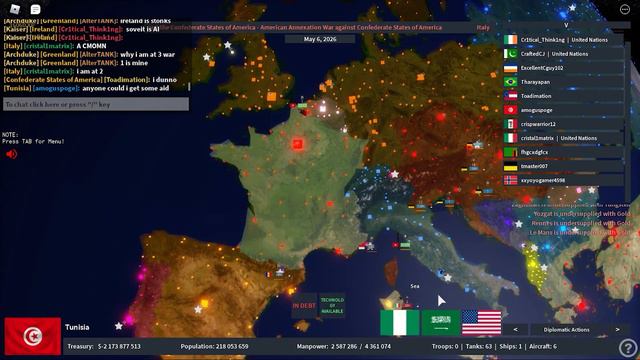This screenshot has width=640, height=360.
Task: Click the Italy label in war banner
Action: pos(483,27)
